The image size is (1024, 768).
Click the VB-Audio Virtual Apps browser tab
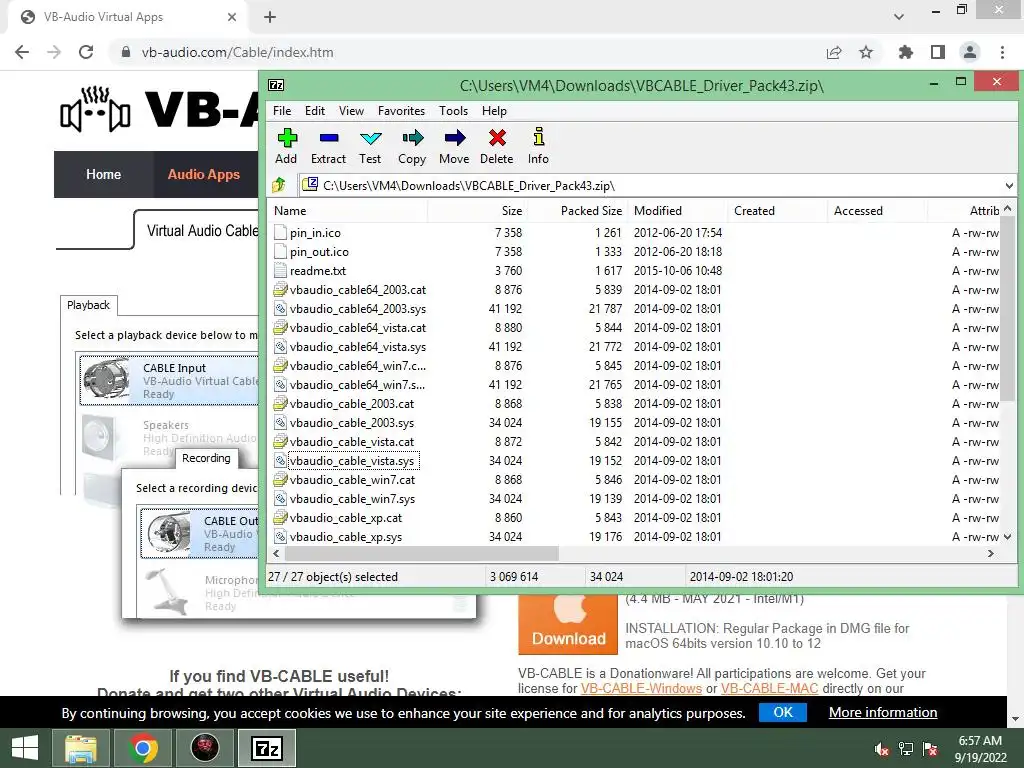coord(129,17)
